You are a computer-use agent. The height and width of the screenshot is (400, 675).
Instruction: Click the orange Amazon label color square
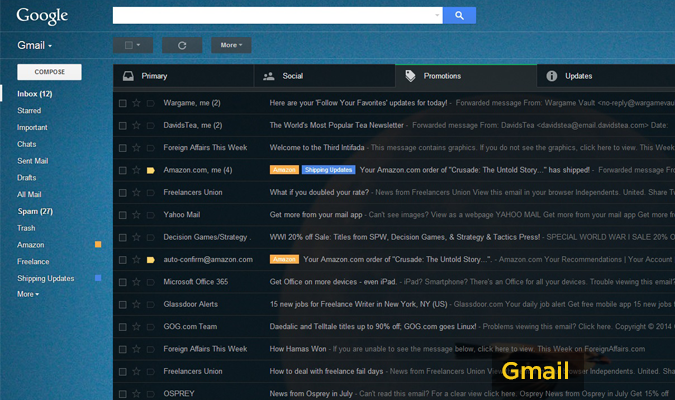tap(98, 245)
